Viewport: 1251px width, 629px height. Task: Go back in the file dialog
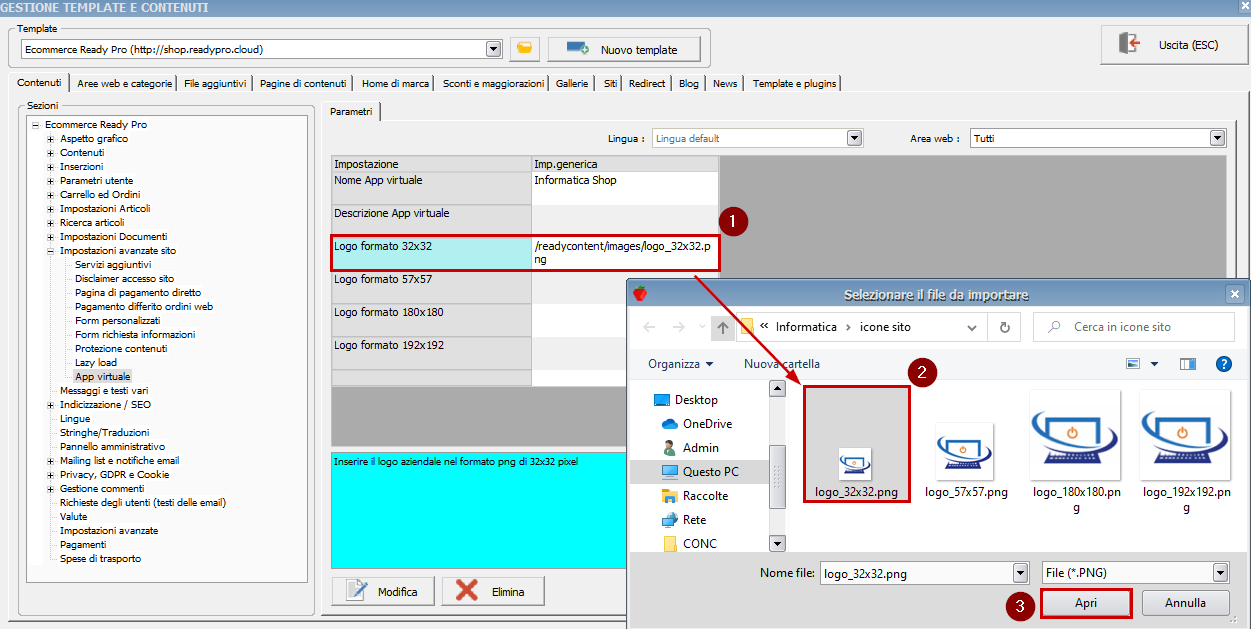click(x=650, y=327)
